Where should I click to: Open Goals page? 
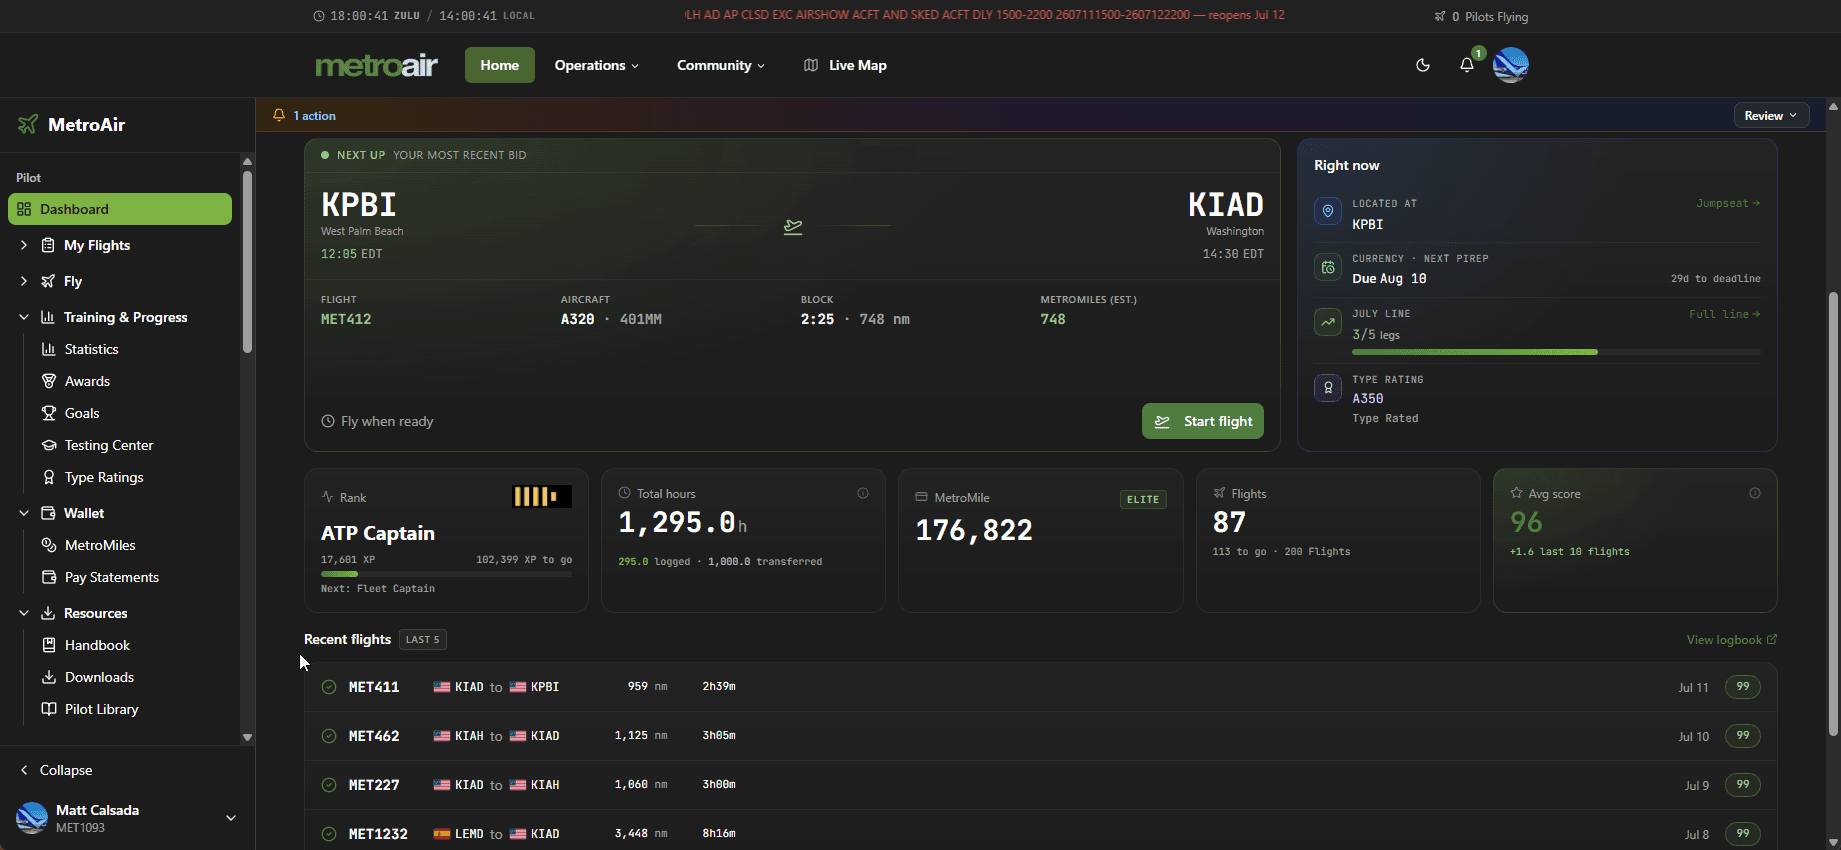82,413
